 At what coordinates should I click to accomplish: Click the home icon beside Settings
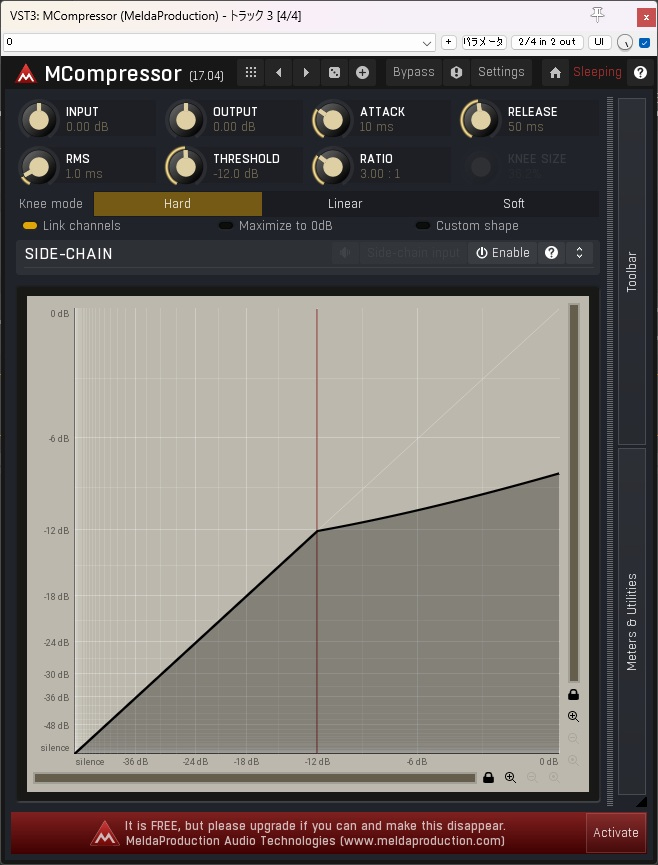click(555, 73)
